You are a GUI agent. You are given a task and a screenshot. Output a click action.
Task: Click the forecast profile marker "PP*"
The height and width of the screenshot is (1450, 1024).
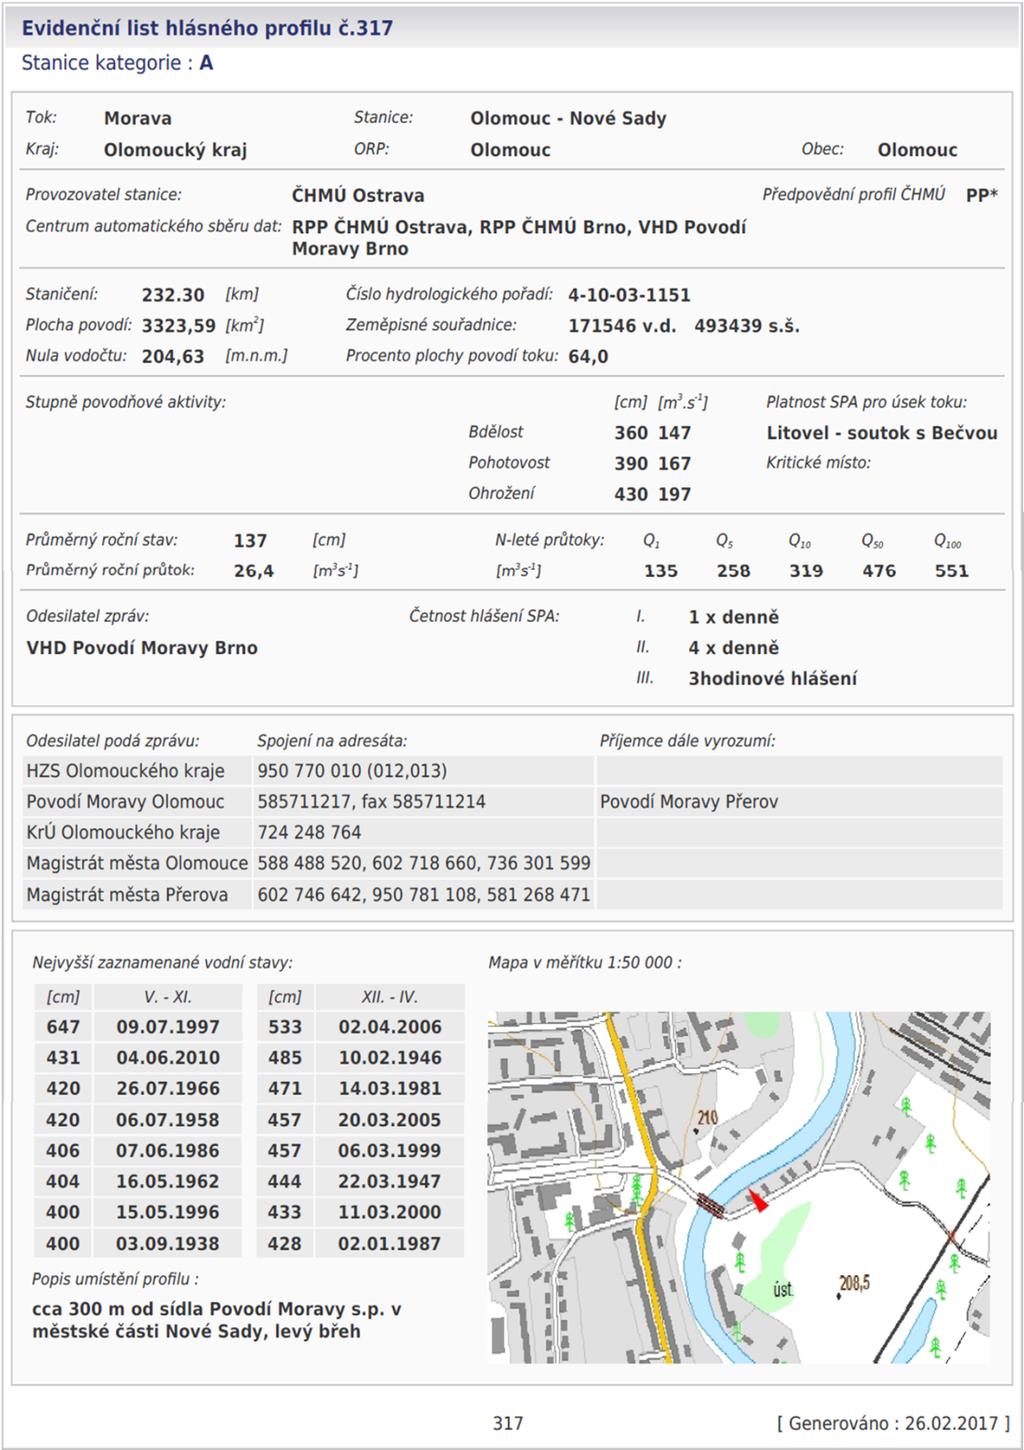pyautogui.click(x=982, y=196)
